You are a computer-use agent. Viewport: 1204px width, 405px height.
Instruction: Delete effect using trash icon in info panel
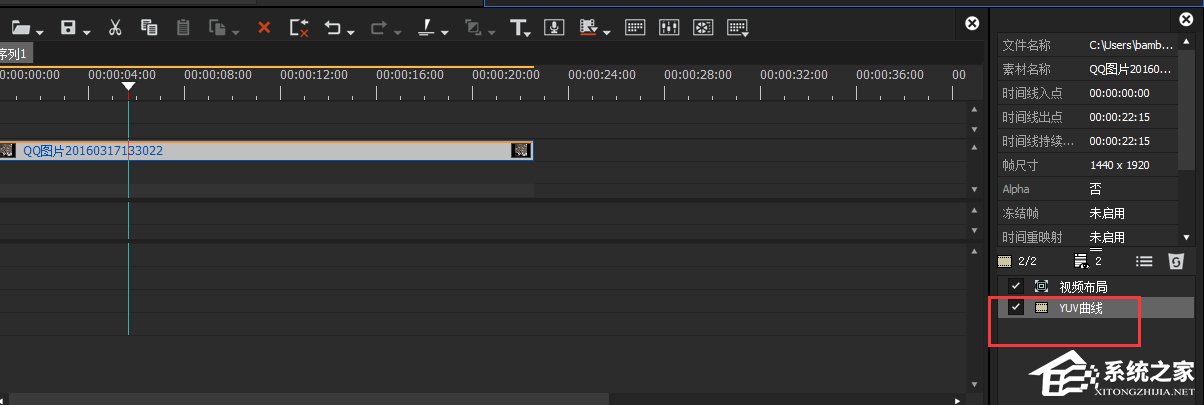pyautogui.click(x=1176, y=261)
